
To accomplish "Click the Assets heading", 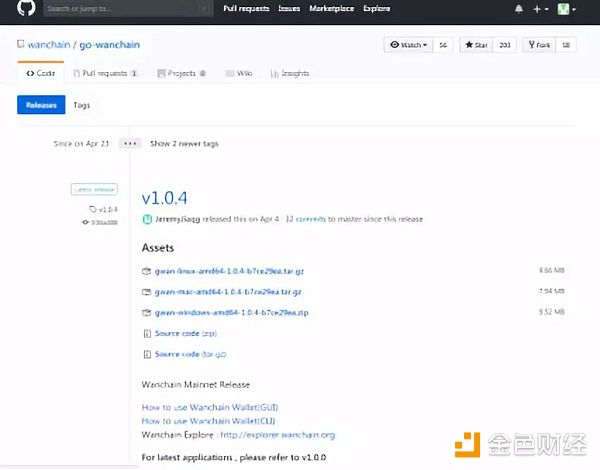I will point(158,248).
